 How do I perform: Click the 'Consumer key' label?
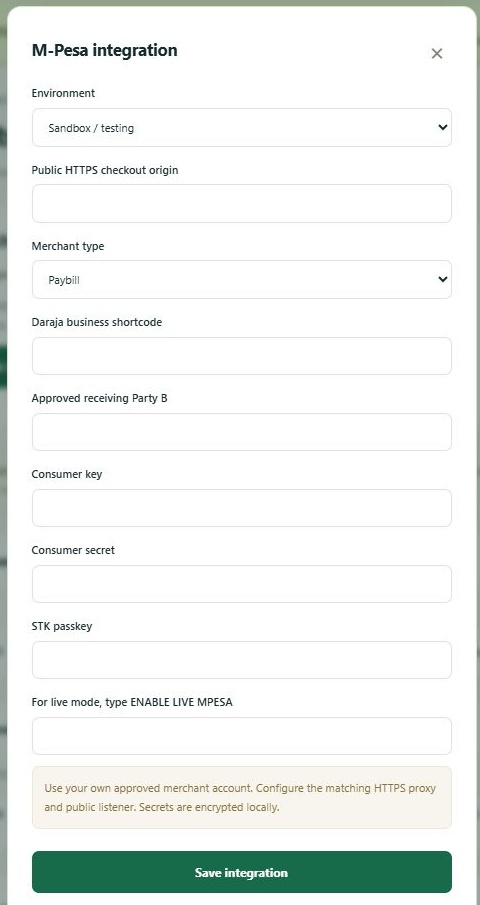(67, 474)
